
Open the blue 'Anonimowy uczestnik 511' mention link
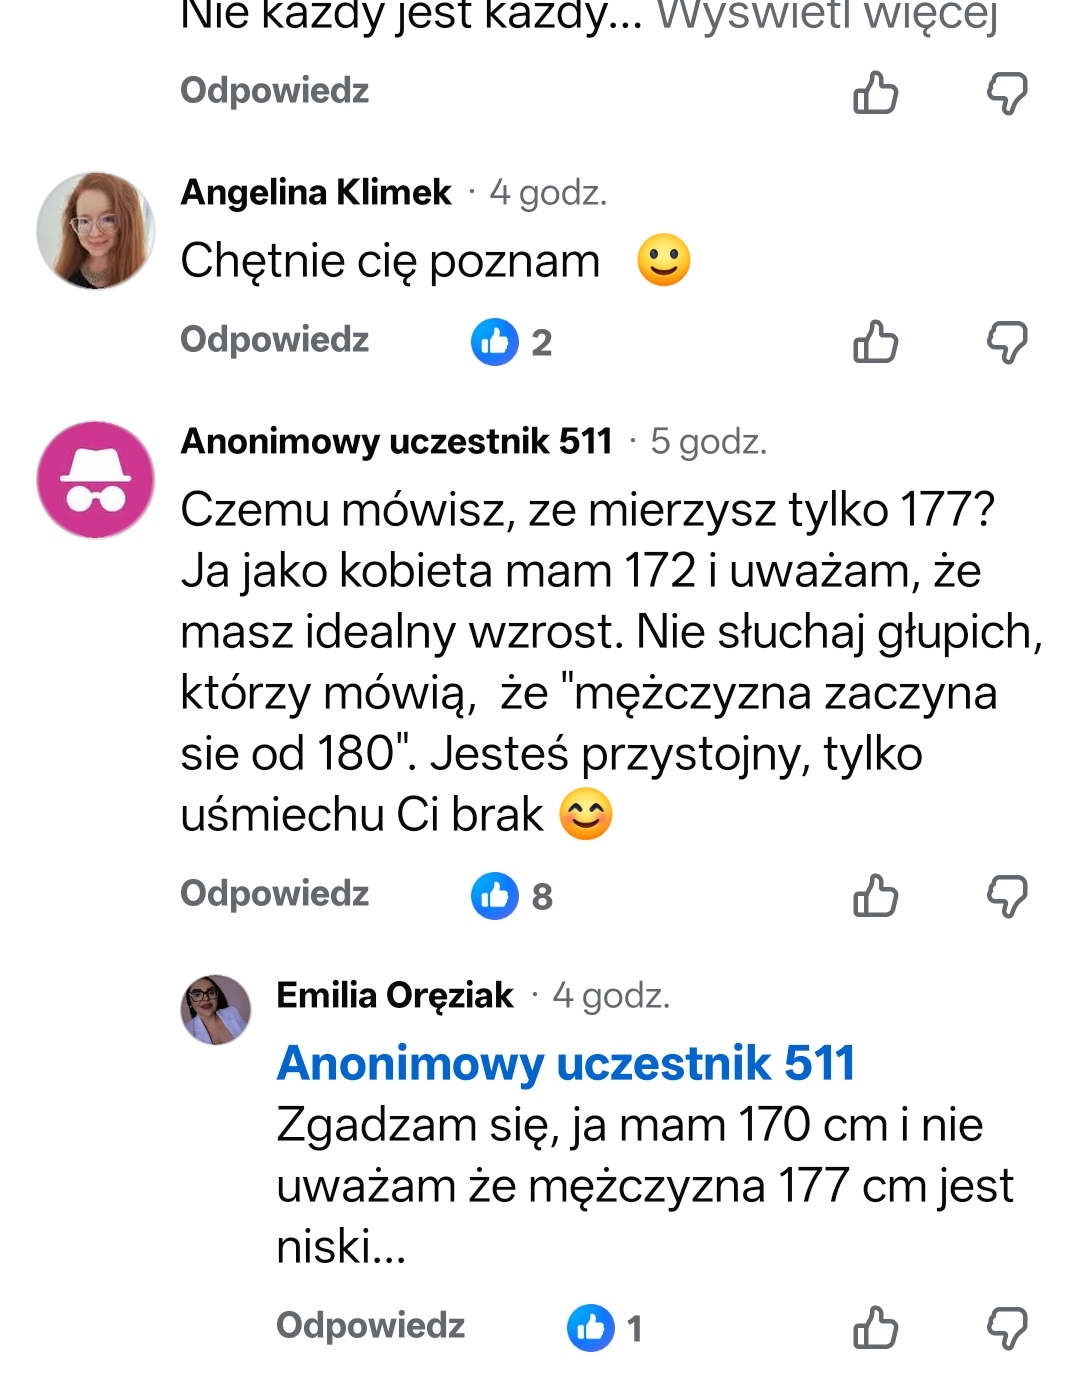click(x=565, y=1063)
